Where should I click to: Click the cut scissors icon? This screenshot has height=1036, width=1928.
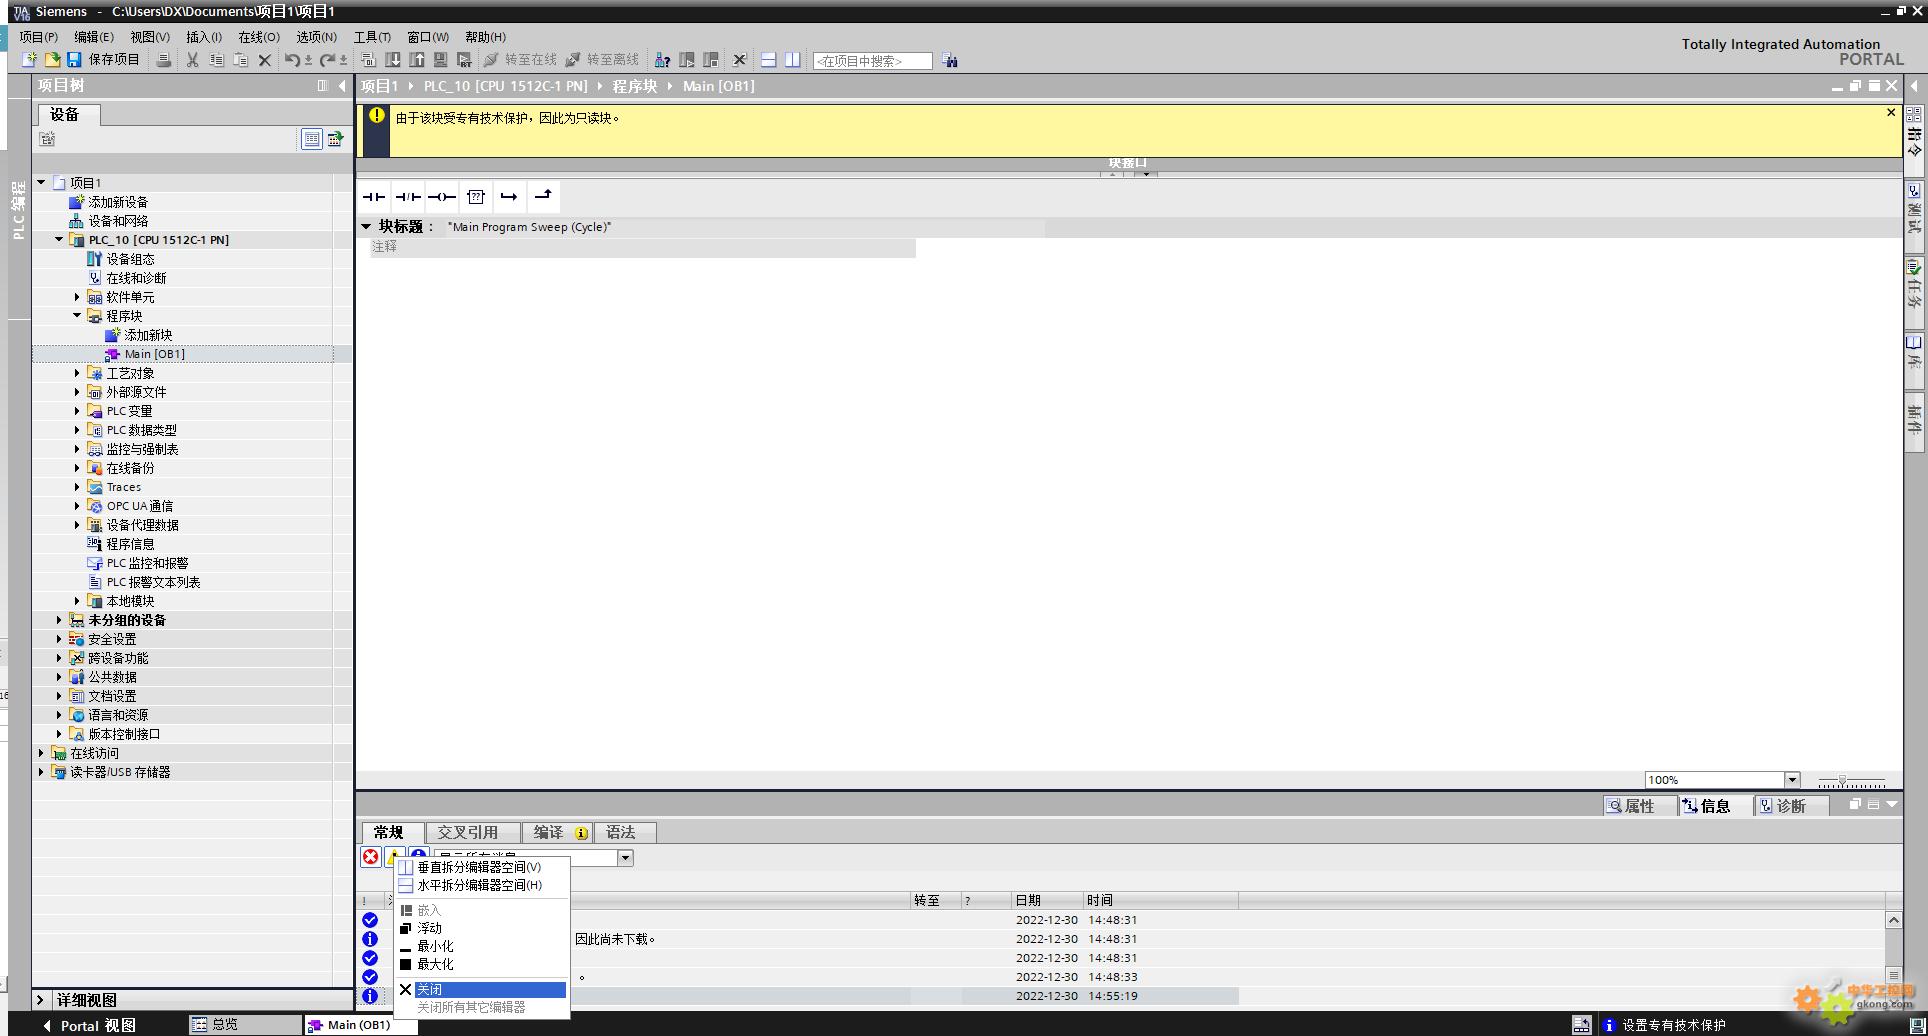point(192,60)
